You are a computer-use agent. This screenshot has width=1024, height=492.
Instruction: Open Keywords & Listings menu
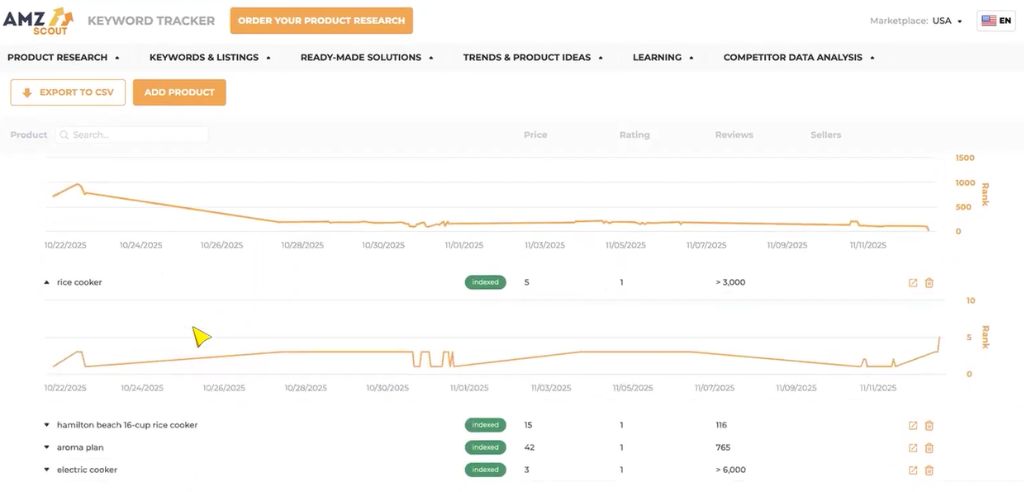[x=210, y=57]
